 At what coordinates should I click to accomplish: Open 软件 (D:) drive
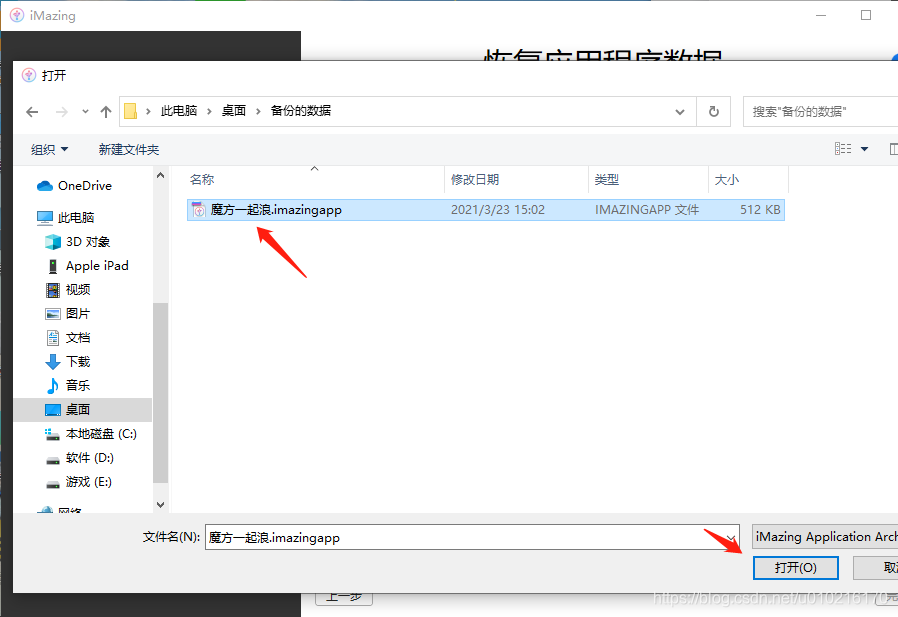tap(90, 458)
